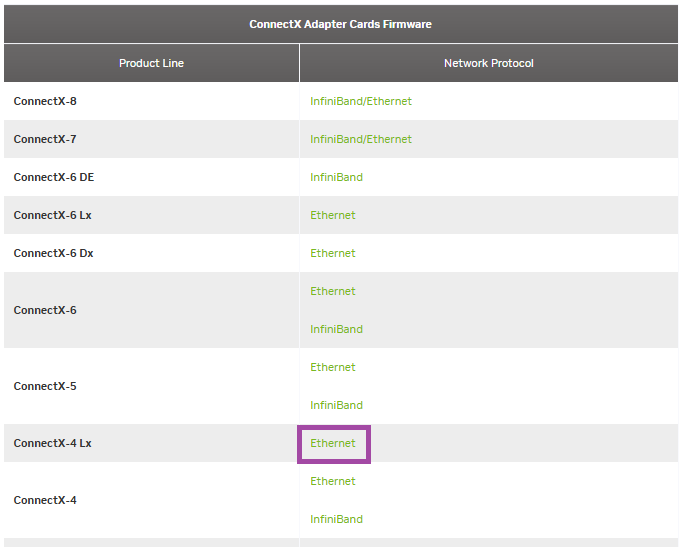Select the ConnectX-4 InfiniBand firmware link
The image size is (680, 547).
[x=336, y=519]
